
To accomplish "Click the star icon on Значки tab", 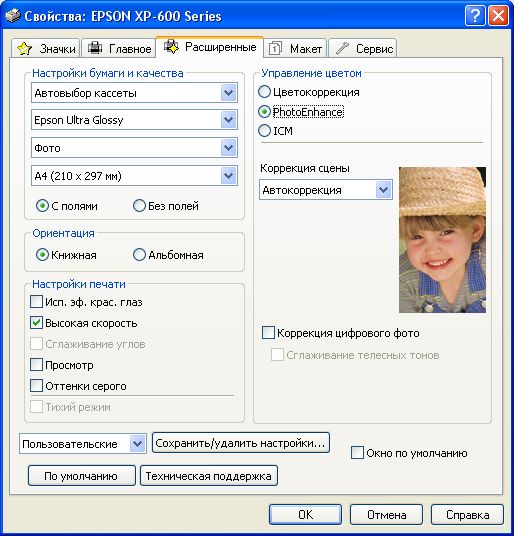I will pyautogui.click(x=24, y=49).
